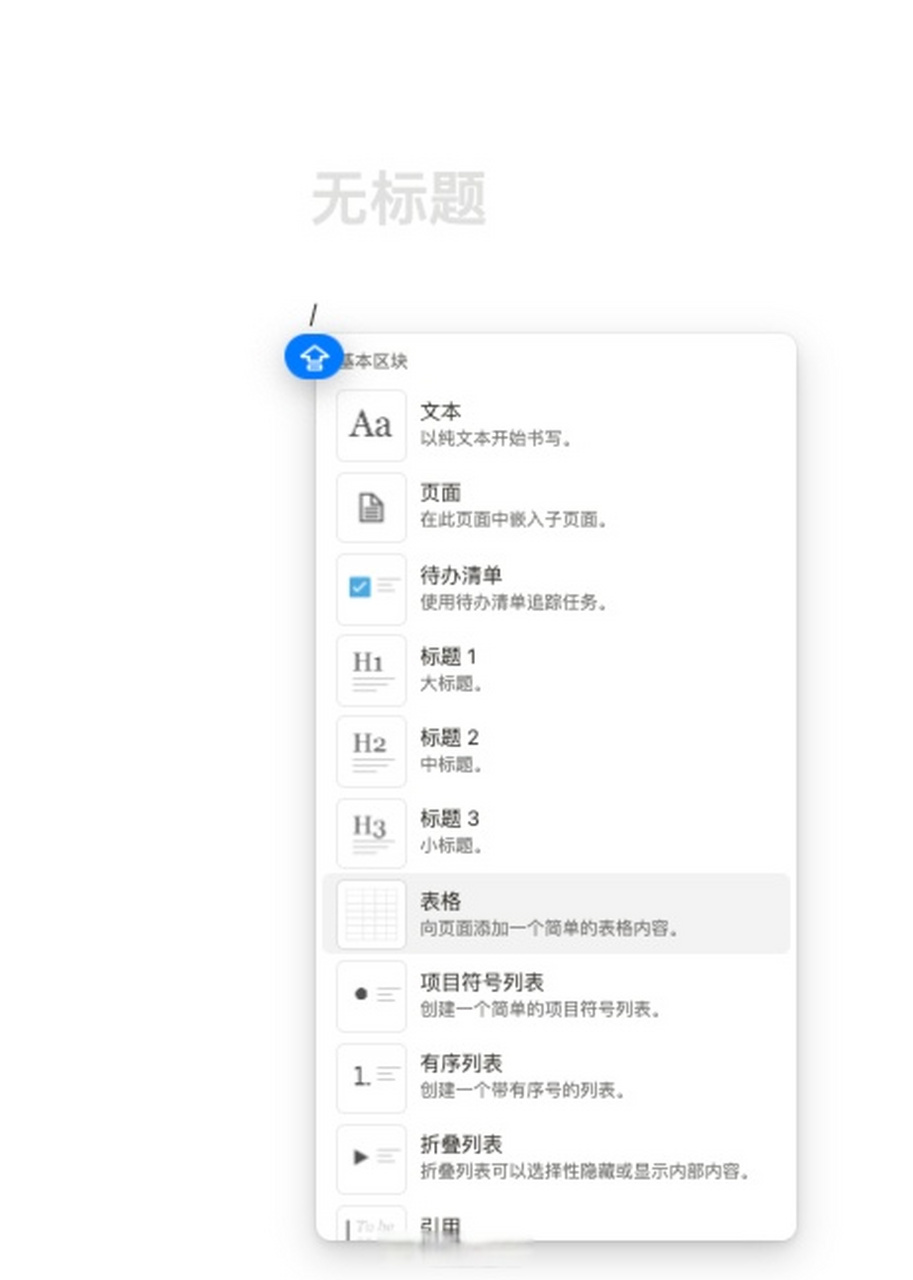Click the Aa text block icon
The image size is (913, 1280).
(x=371, y=425)
